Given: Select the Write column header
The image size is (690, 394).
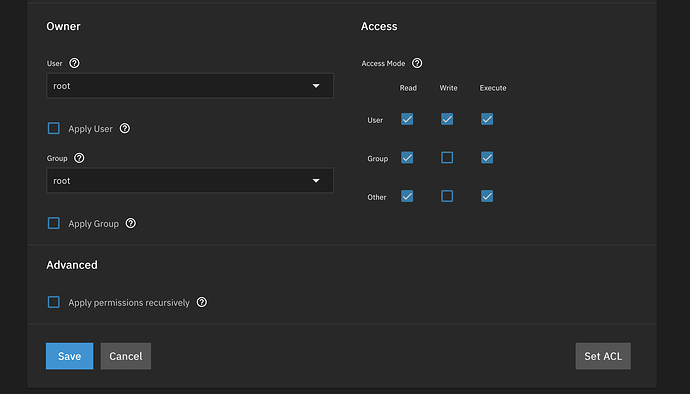Looking at the screenshot, I should coord(448,88).
